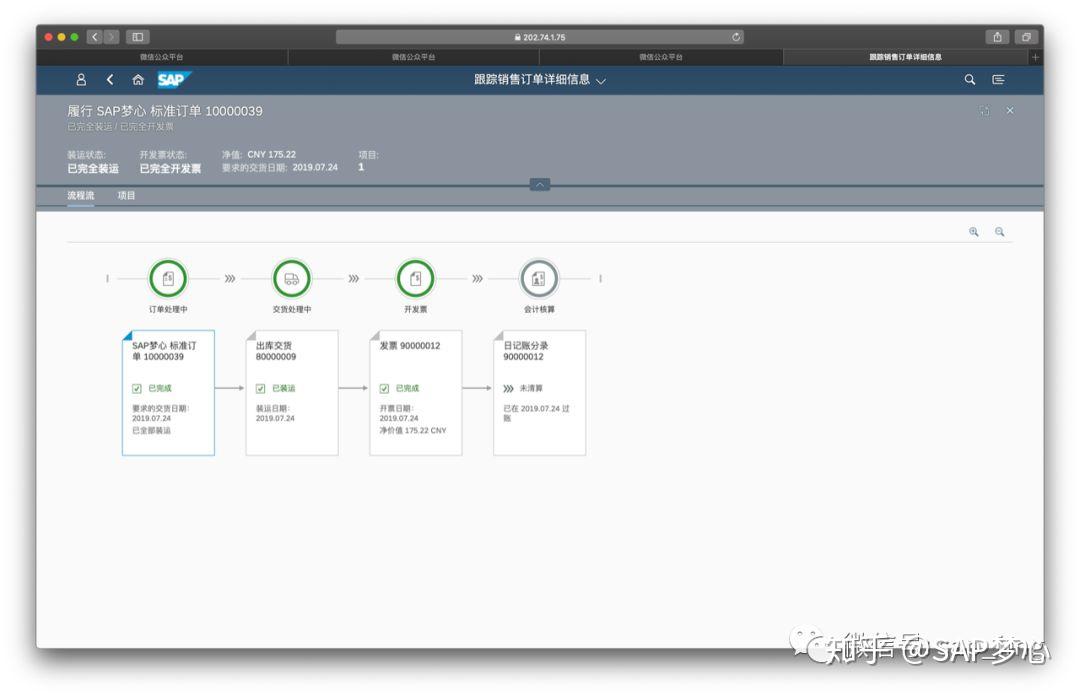1080x696 pixels.
Task: Select the third 微信公众平台 browser tab
Action: point(661,57)
